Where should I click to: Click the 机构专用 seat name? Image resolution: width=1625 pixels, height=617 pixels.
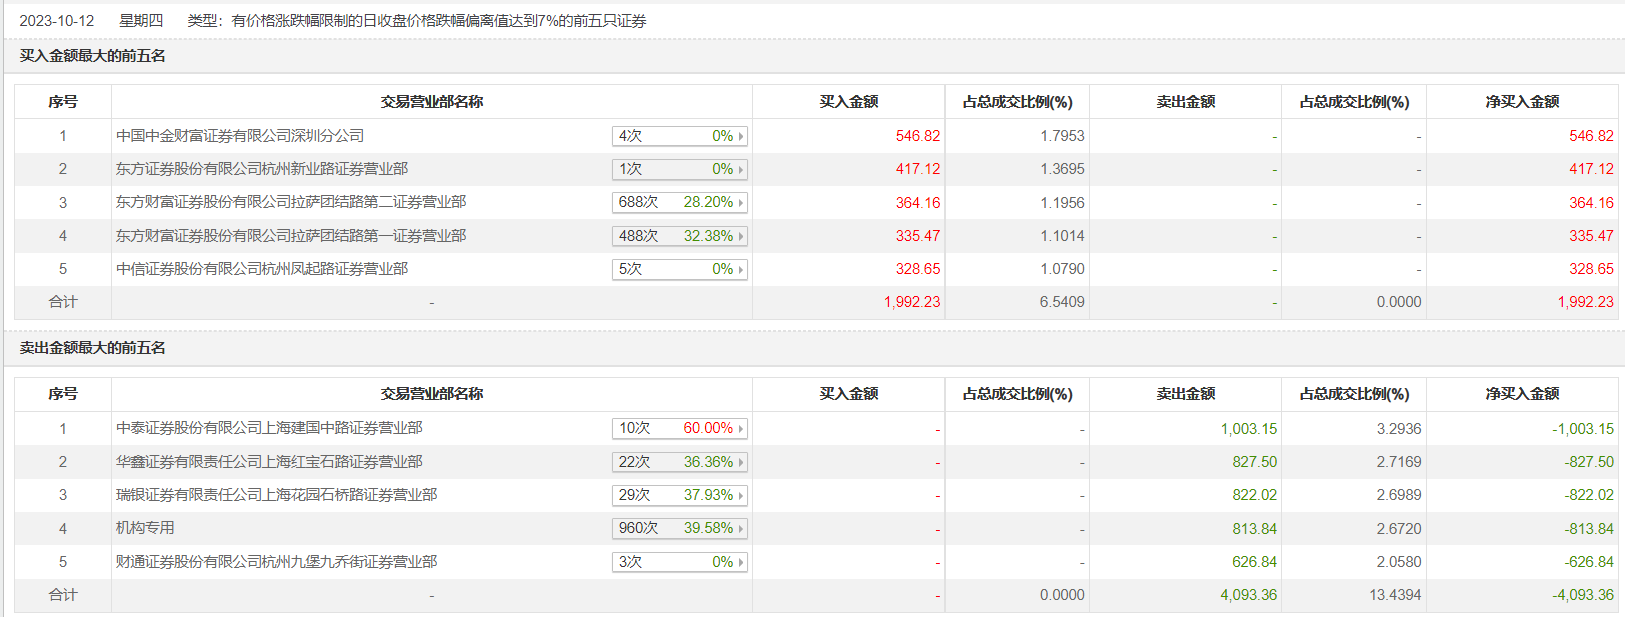(x=145, y=528)
